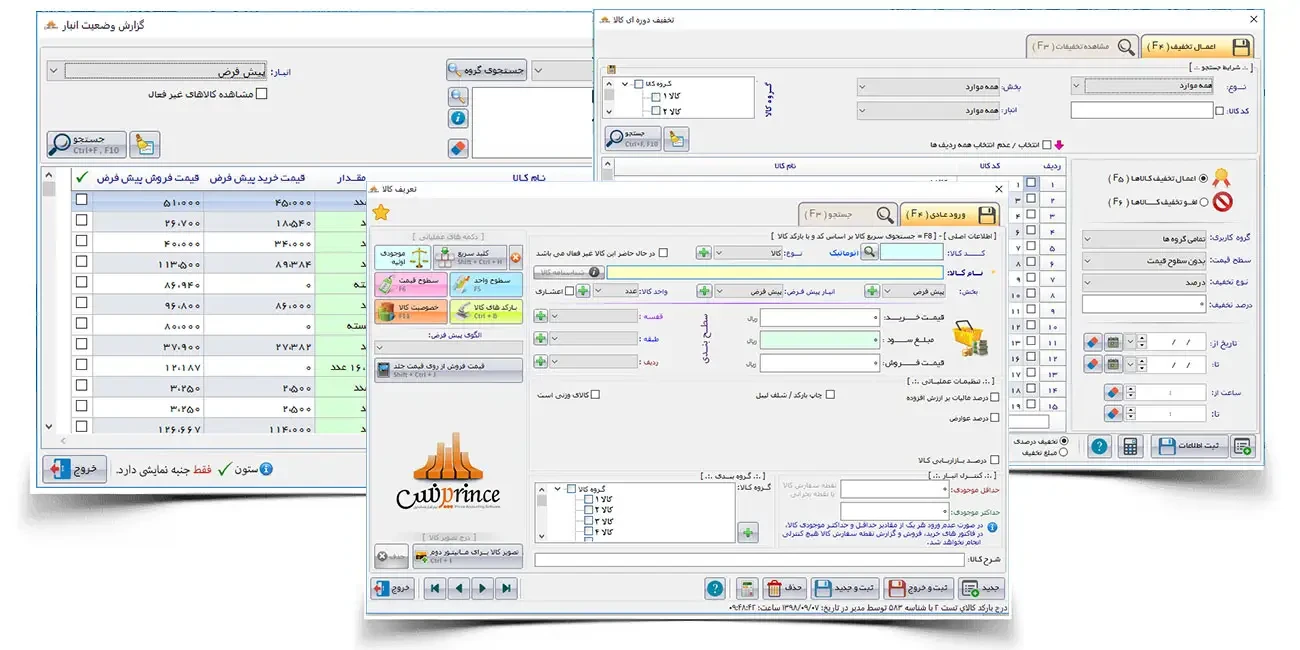Check the 'کالای وزنی است' checkbox
The width and height of the screenshot is (1300, 650).
[x=595, y=395]
